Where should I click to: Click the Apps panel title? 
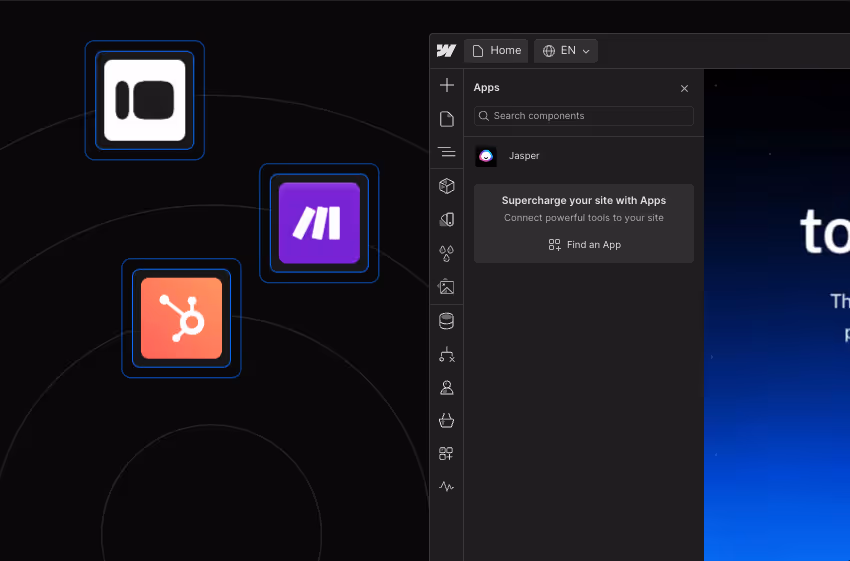point(486,88)
